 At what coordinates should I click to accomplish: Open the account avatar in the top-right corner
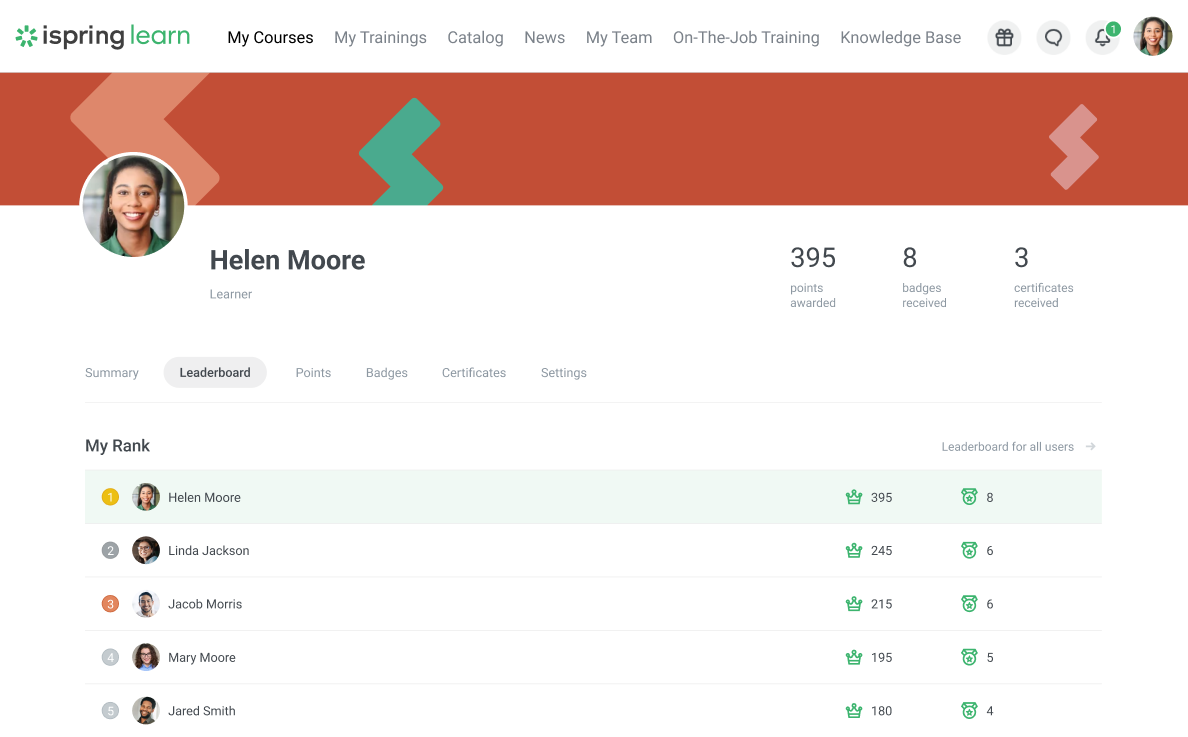point(1152,36)
